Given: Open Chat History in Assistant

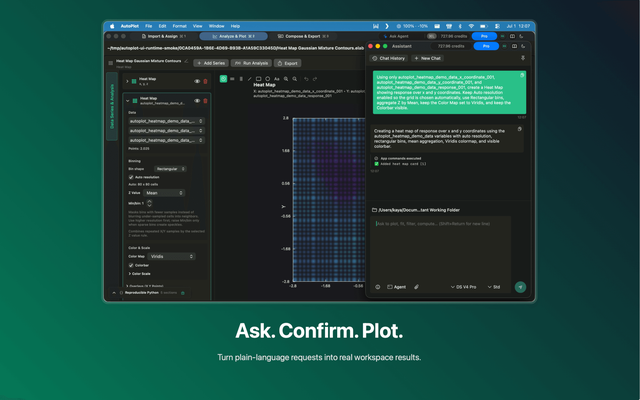Looking at the screenshot, I should pos(389,58).
